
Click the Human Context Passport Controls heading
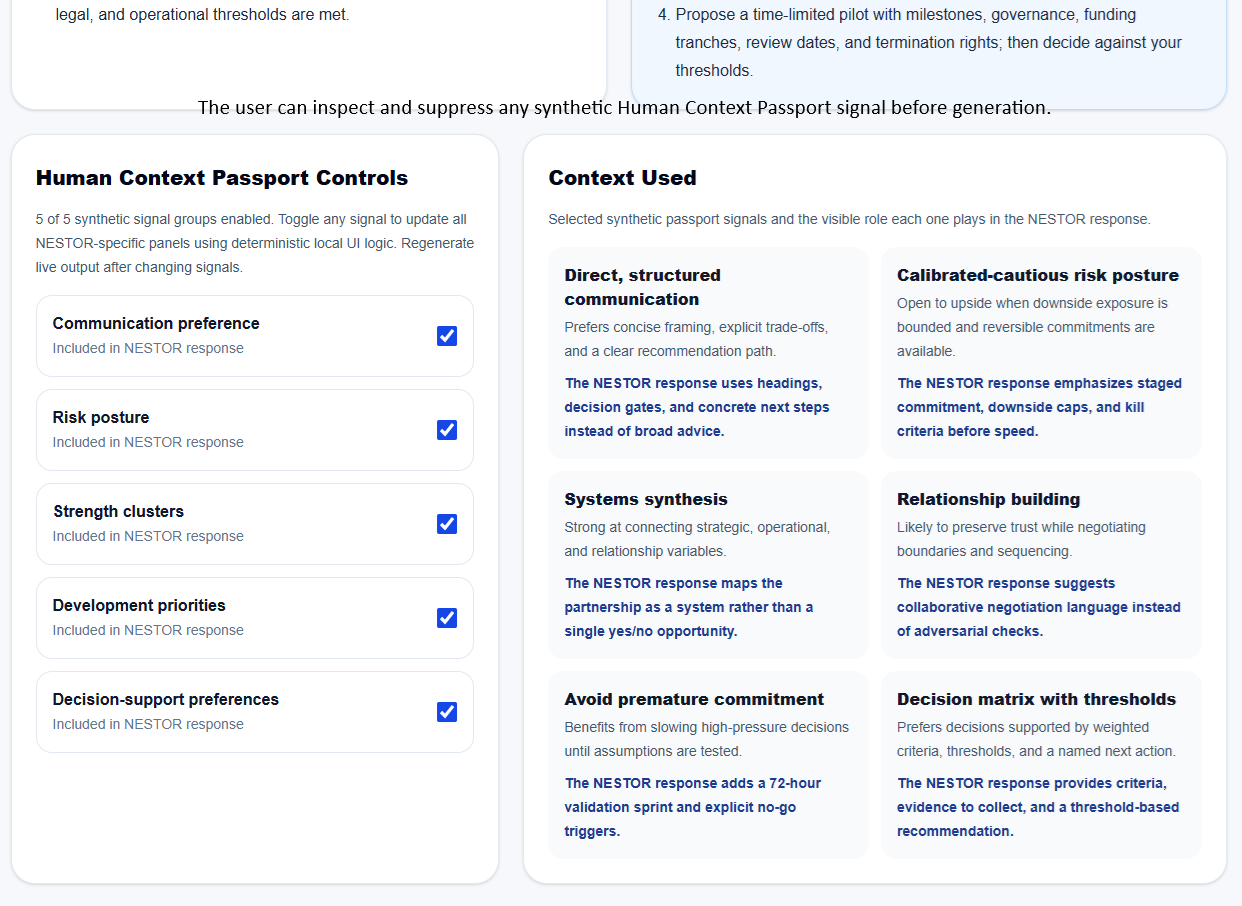tap(222, 178)
